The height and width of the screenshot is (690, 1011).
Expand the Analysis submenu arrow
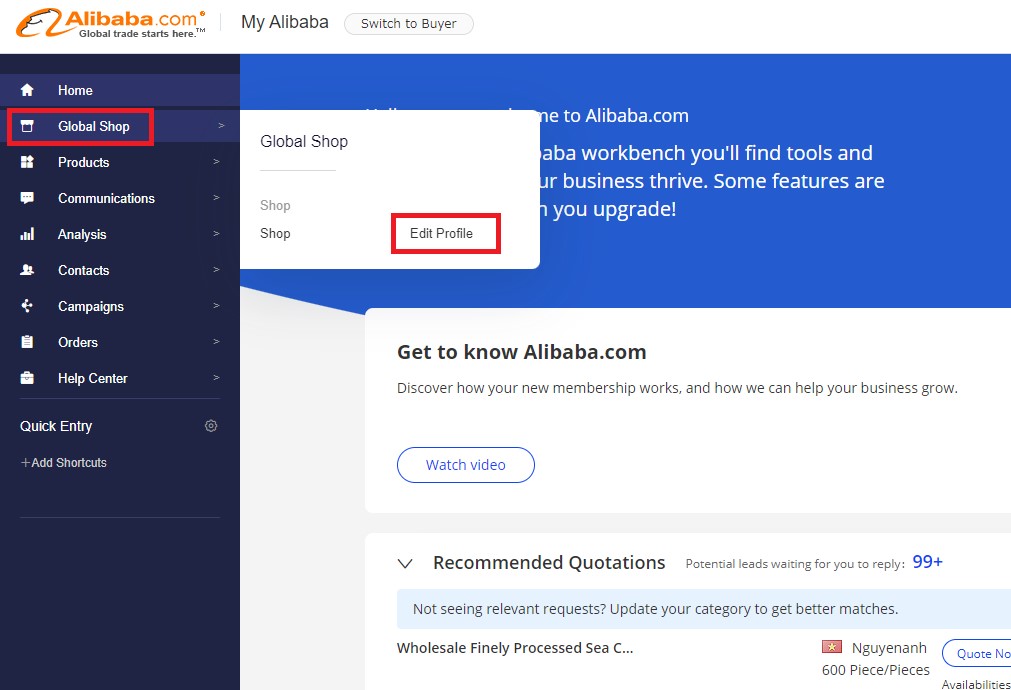(x=217, y=233)
